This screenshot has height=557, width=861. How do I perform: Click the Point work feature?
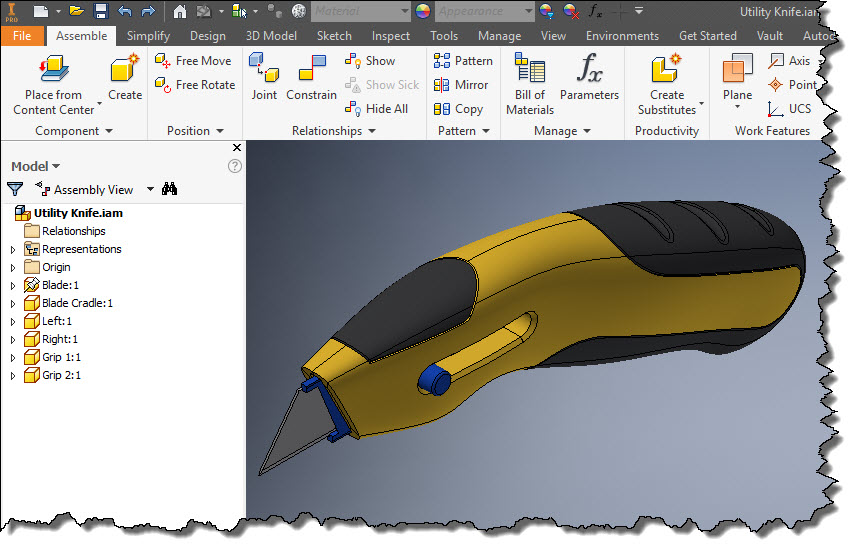click(x=792, y=85)
